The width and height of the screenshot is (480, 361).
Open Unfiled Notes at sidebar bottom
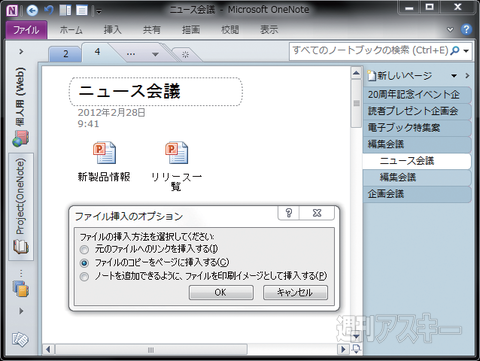[x=20, y=339]
